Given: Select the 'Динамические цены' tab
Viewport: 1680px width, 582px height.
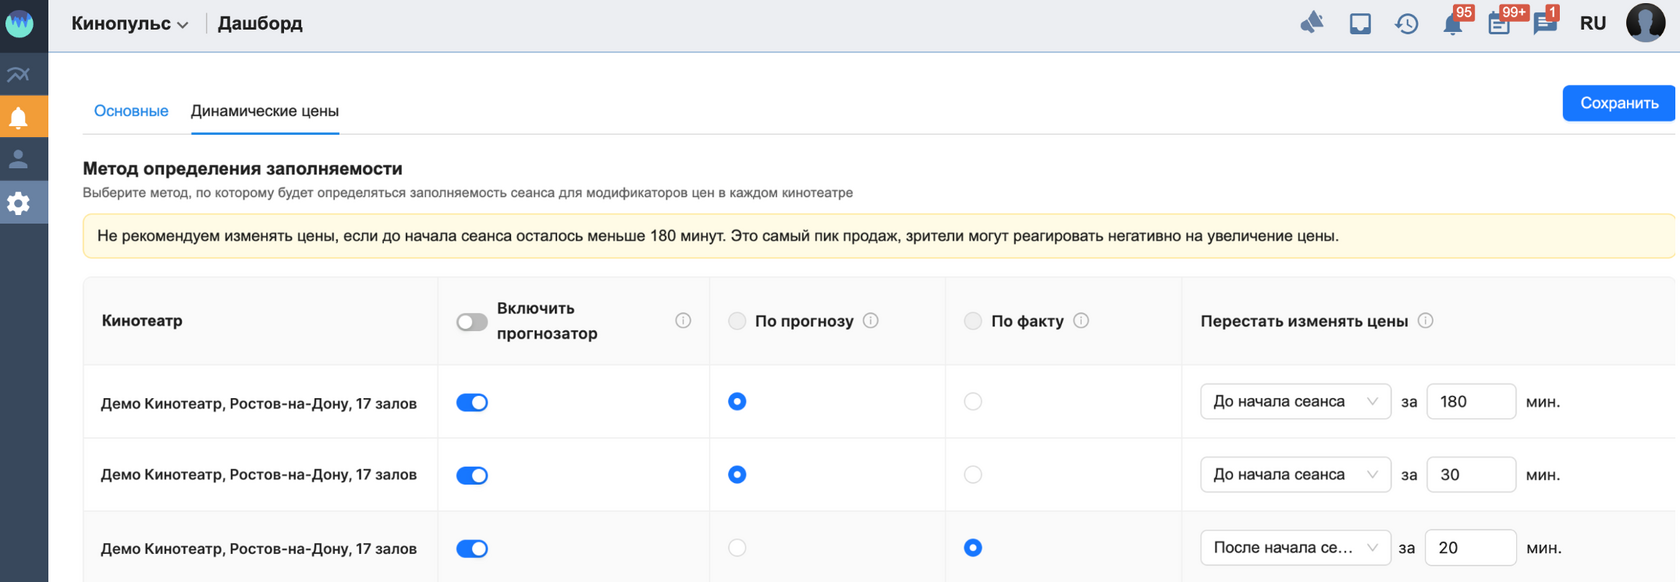Looking at the screenshot, I should (x=265, y=111).
